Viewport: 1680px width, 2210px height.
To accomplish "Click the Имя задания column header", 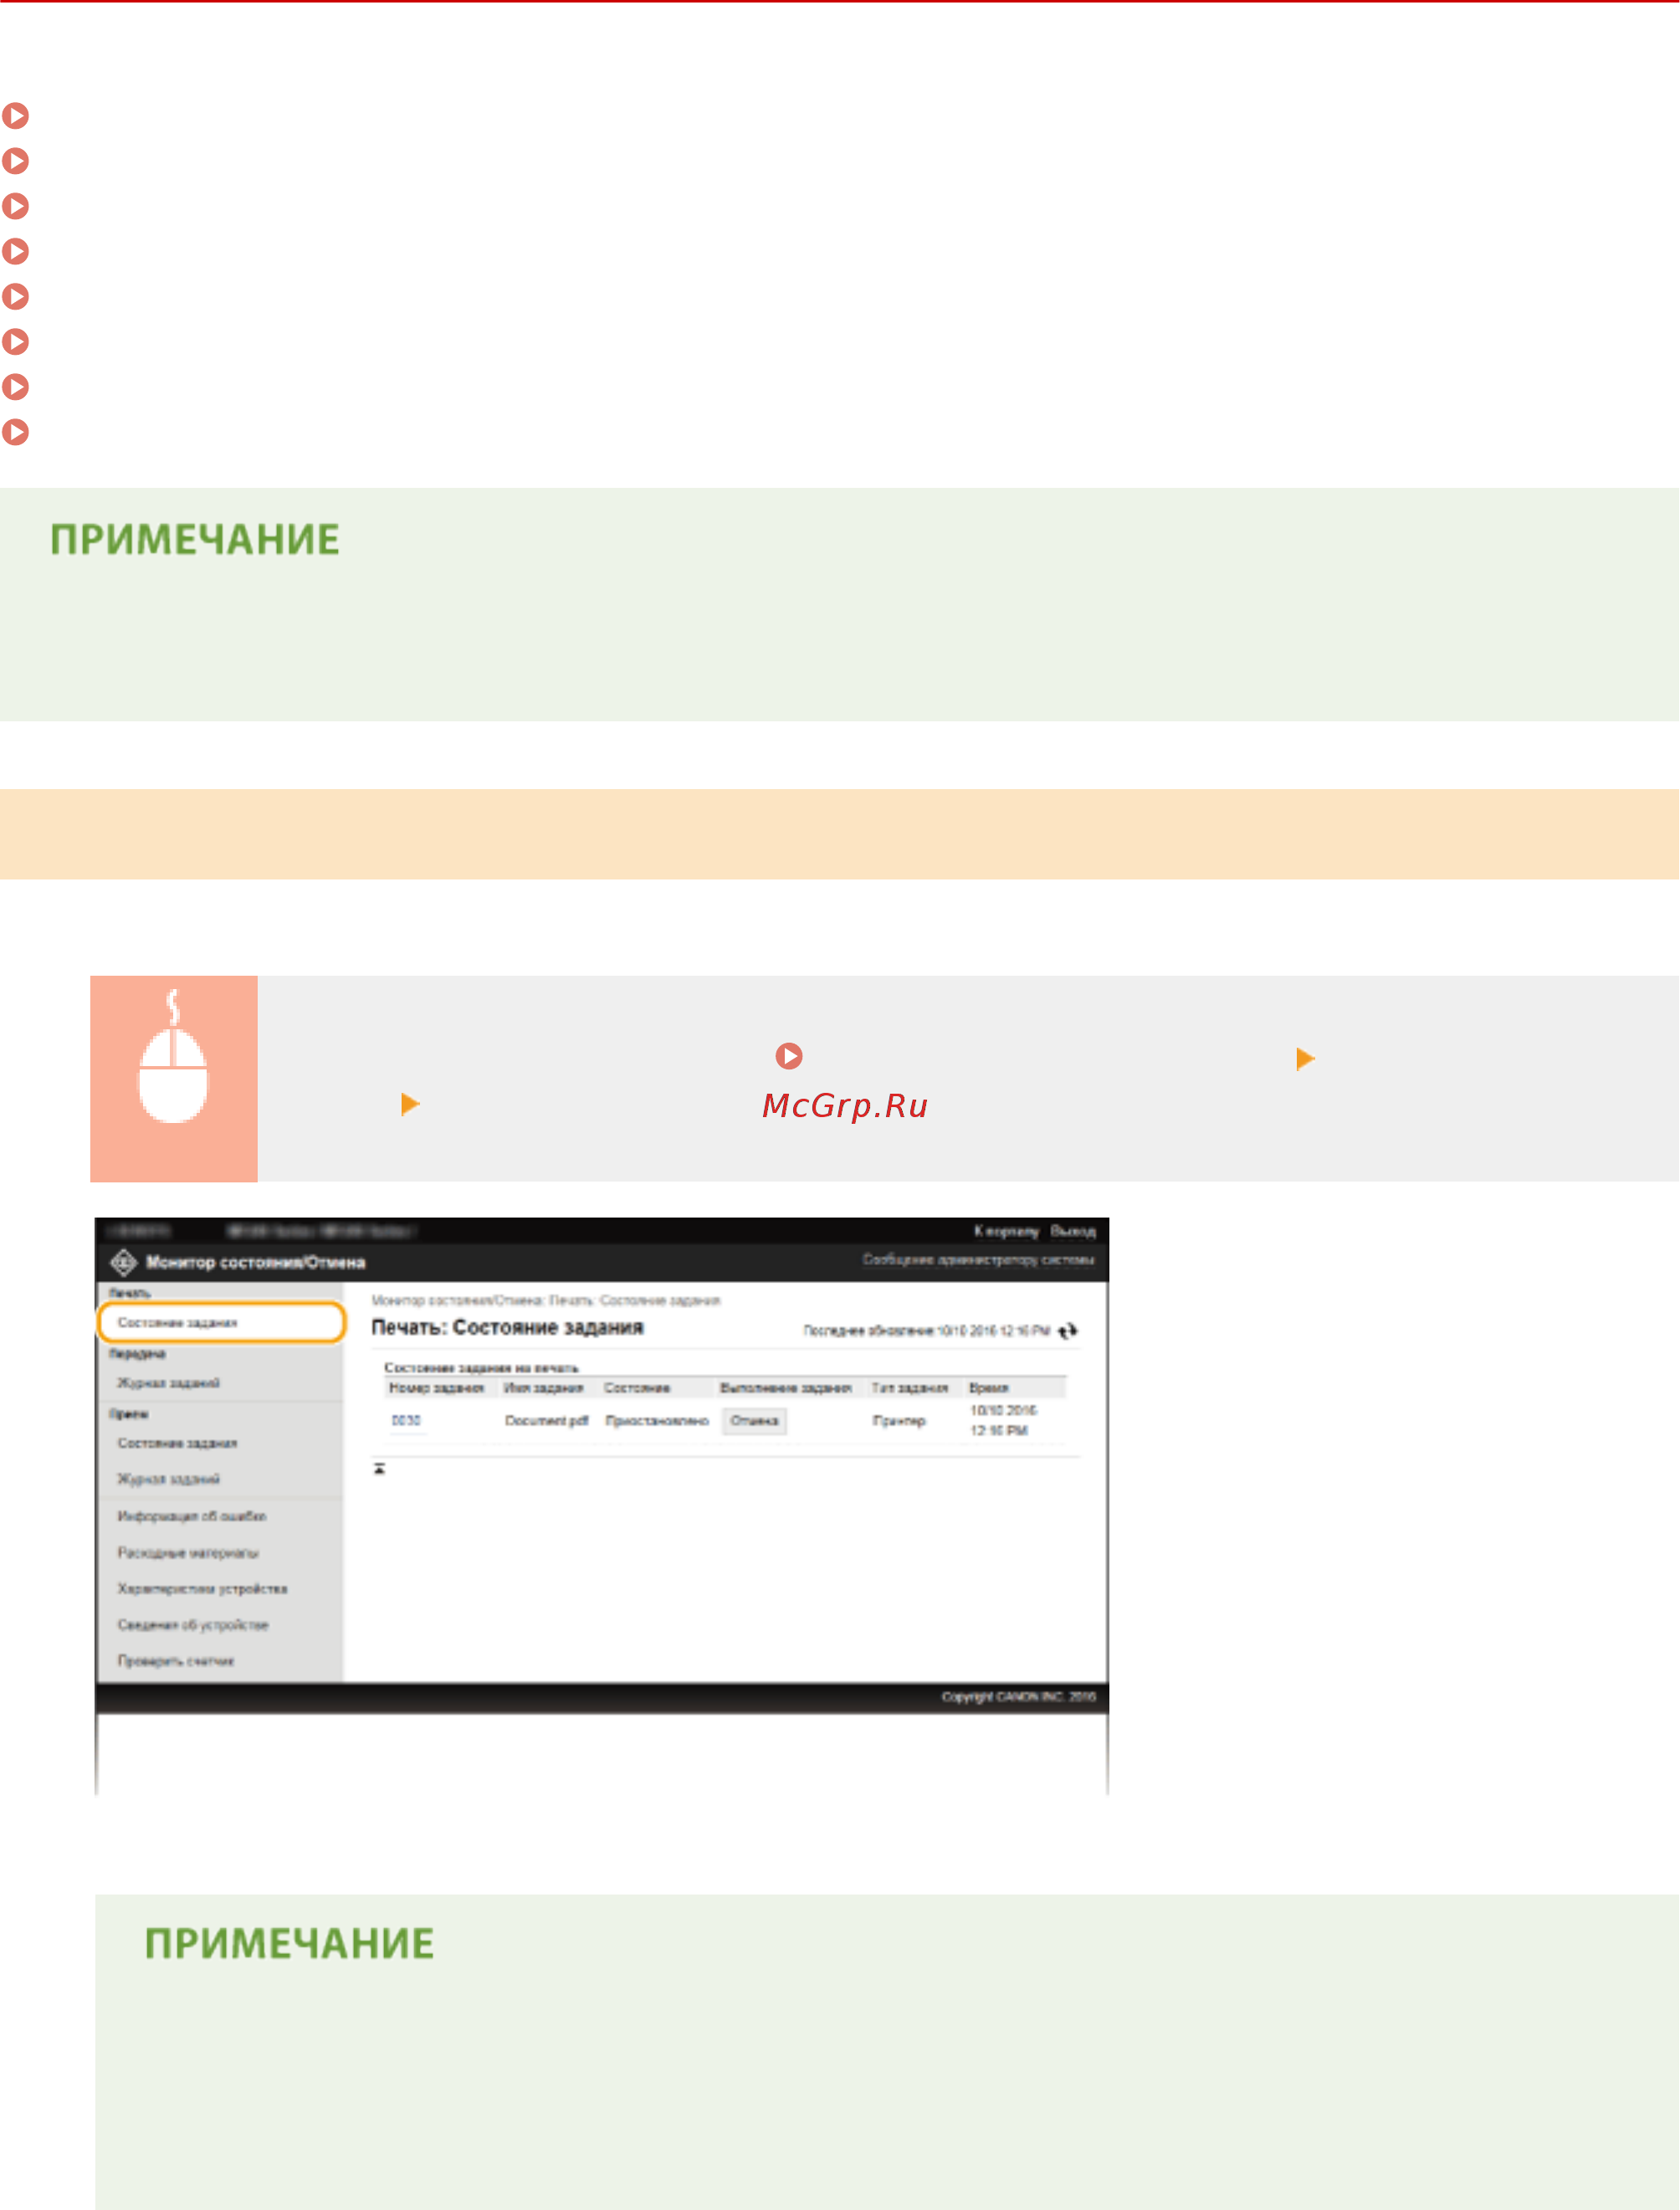I will click(x=543, y=1388).
